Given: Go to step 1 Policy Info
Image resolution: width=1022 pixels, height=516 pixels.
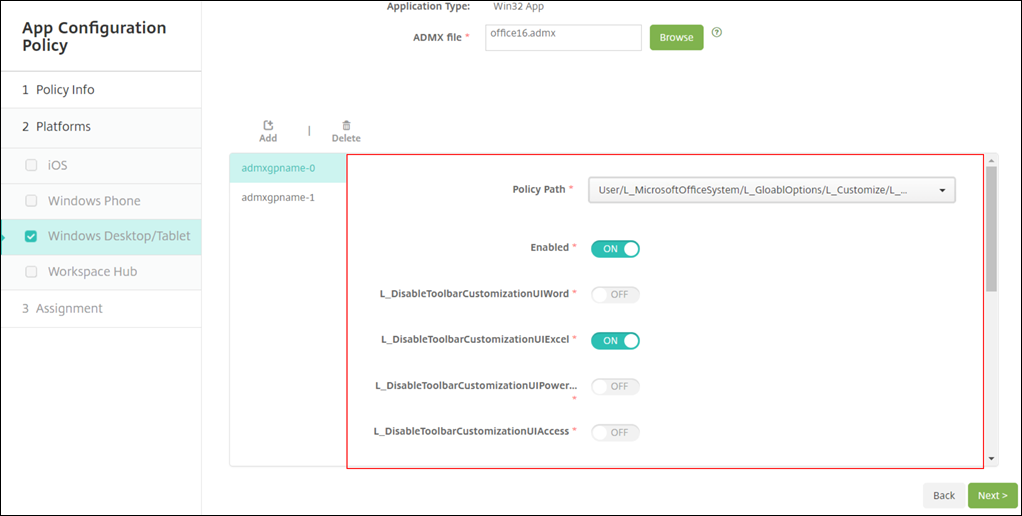Looking at the screenshot, I should tap(101, 90).
